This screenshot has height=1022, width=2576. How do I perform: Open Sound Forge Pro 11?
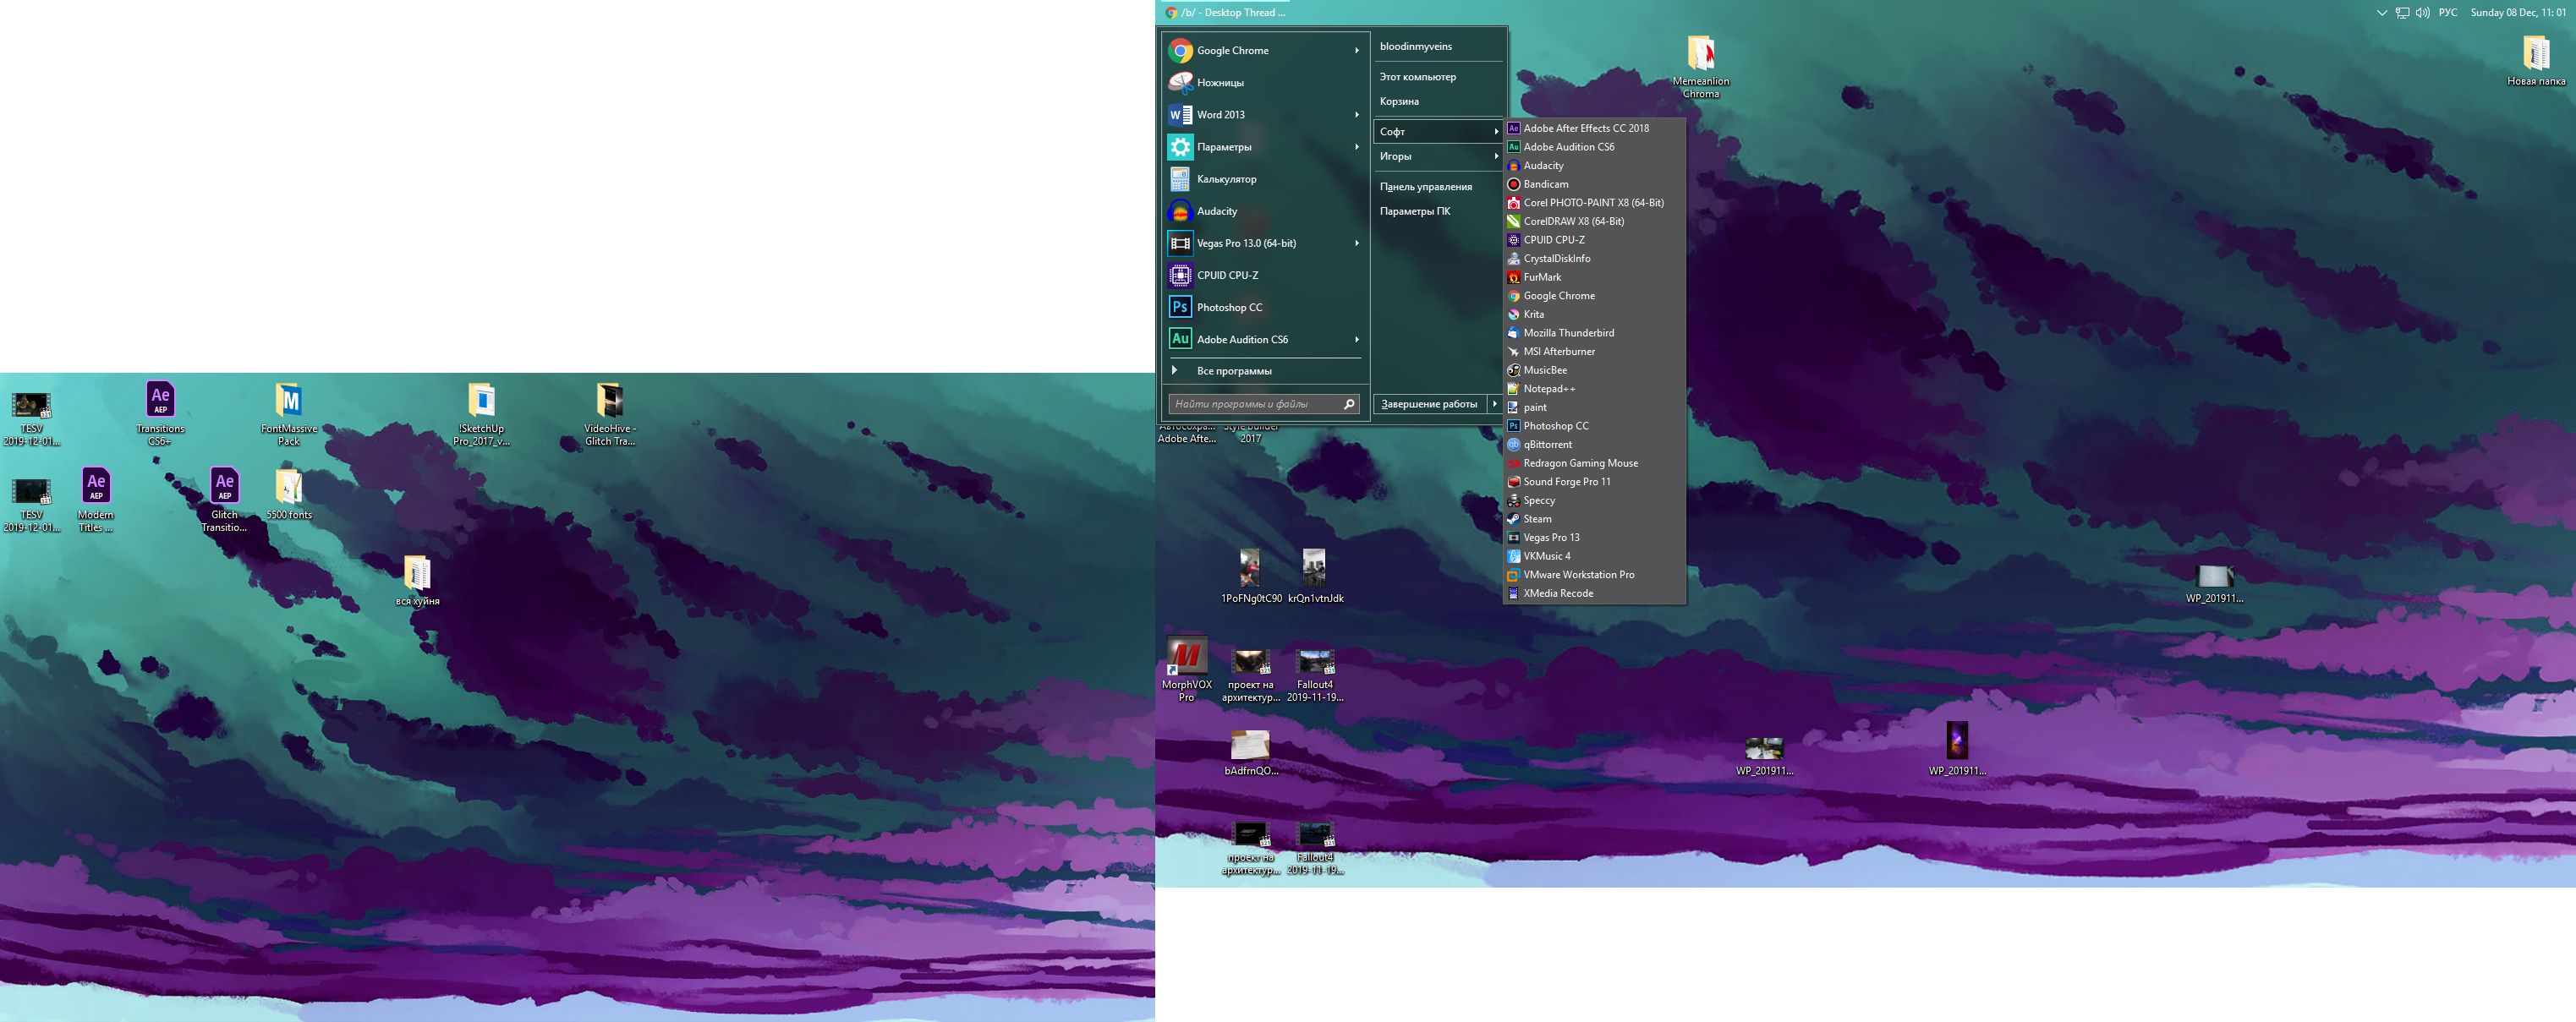pyautogui.click(x=1595, y=481)
